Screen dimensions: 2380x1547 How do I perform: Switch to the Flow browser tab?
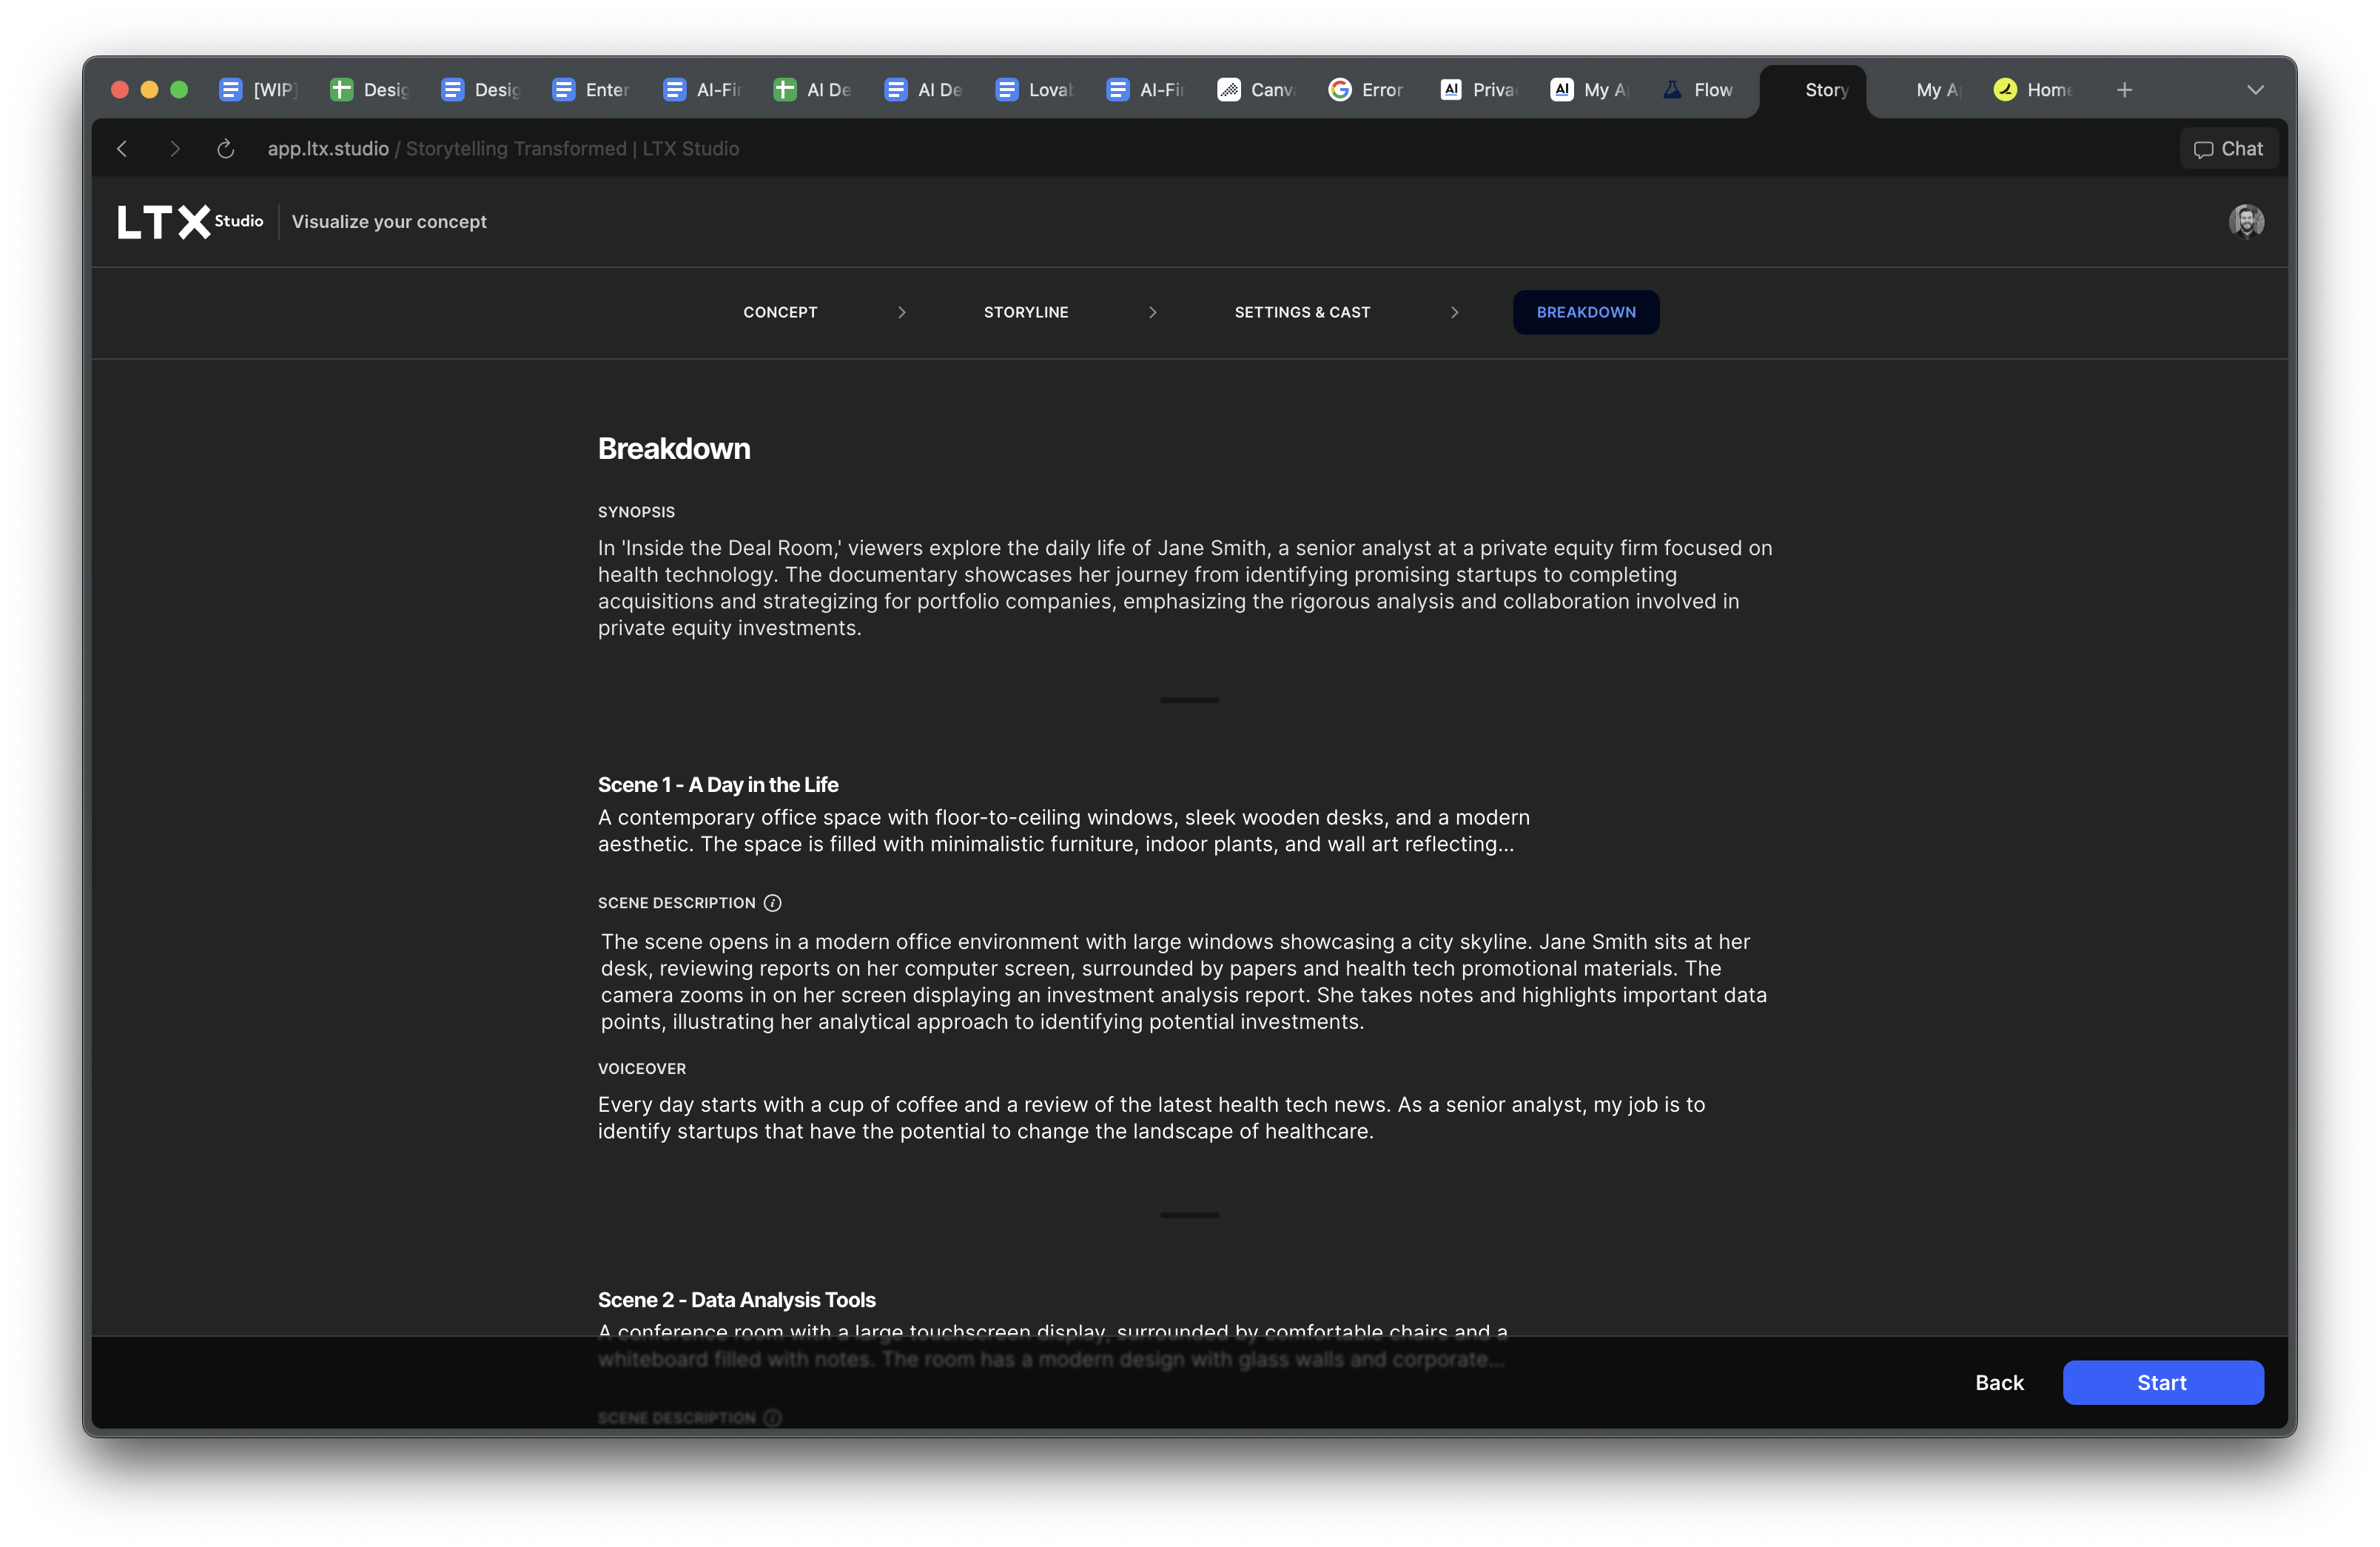pyautogui.click(x=1699, y=90)
